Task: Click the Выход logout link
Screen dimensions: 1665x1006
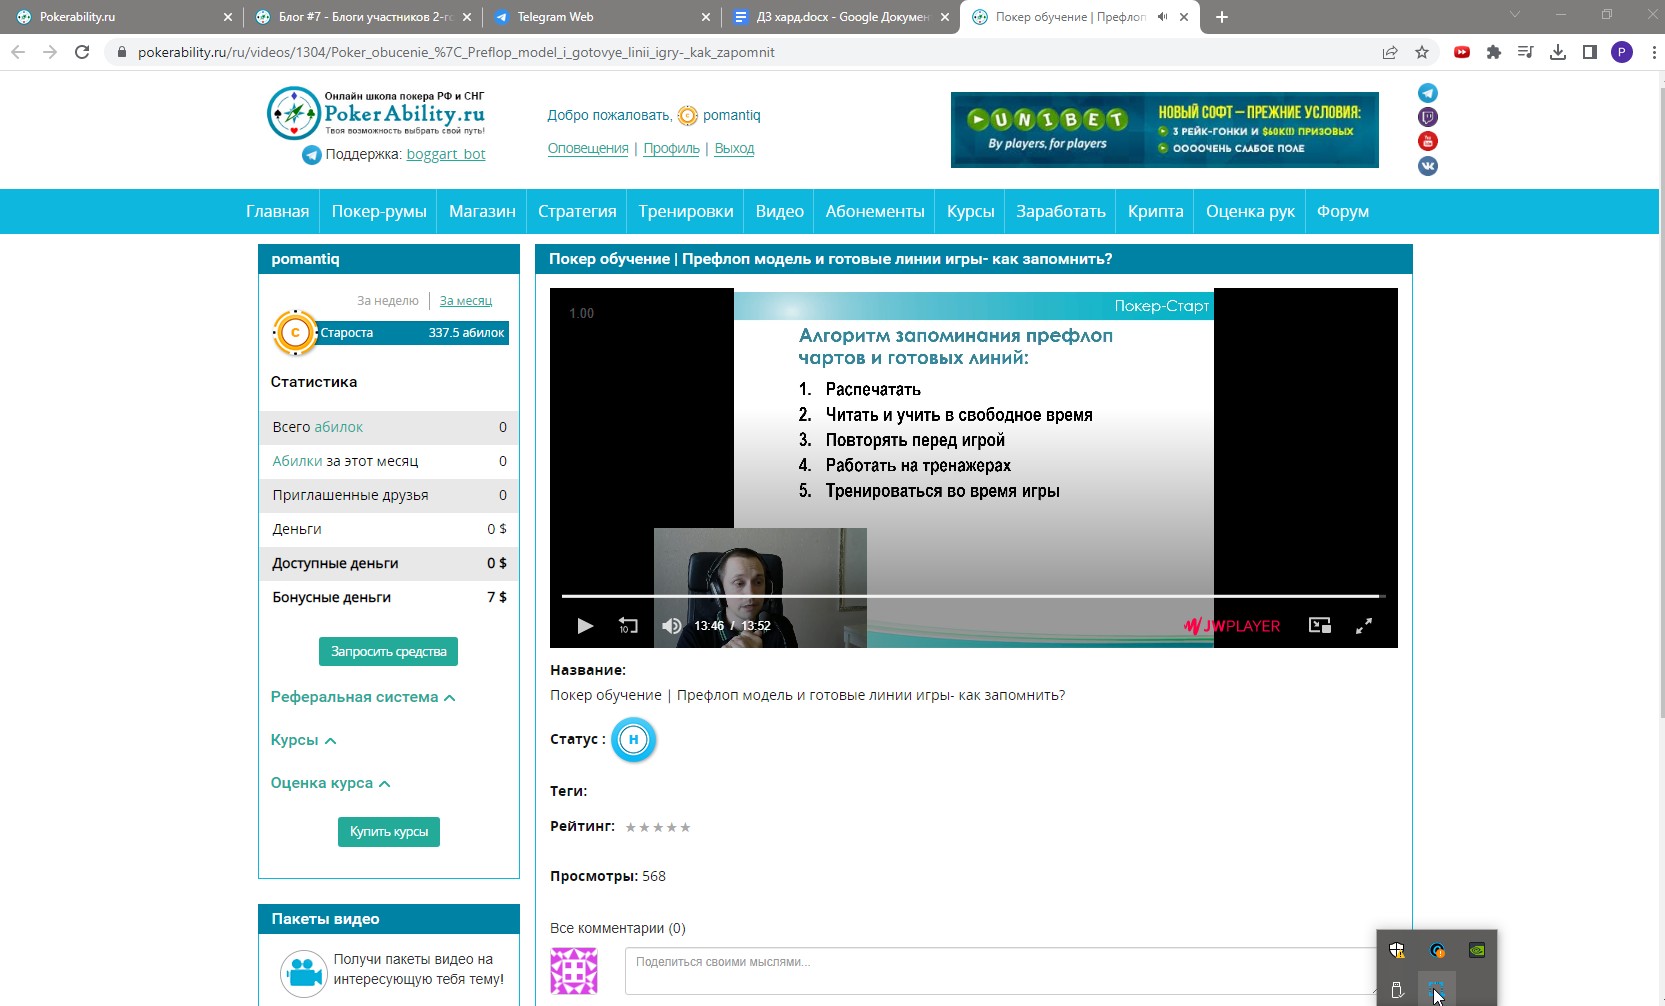Action: [734, 148]
